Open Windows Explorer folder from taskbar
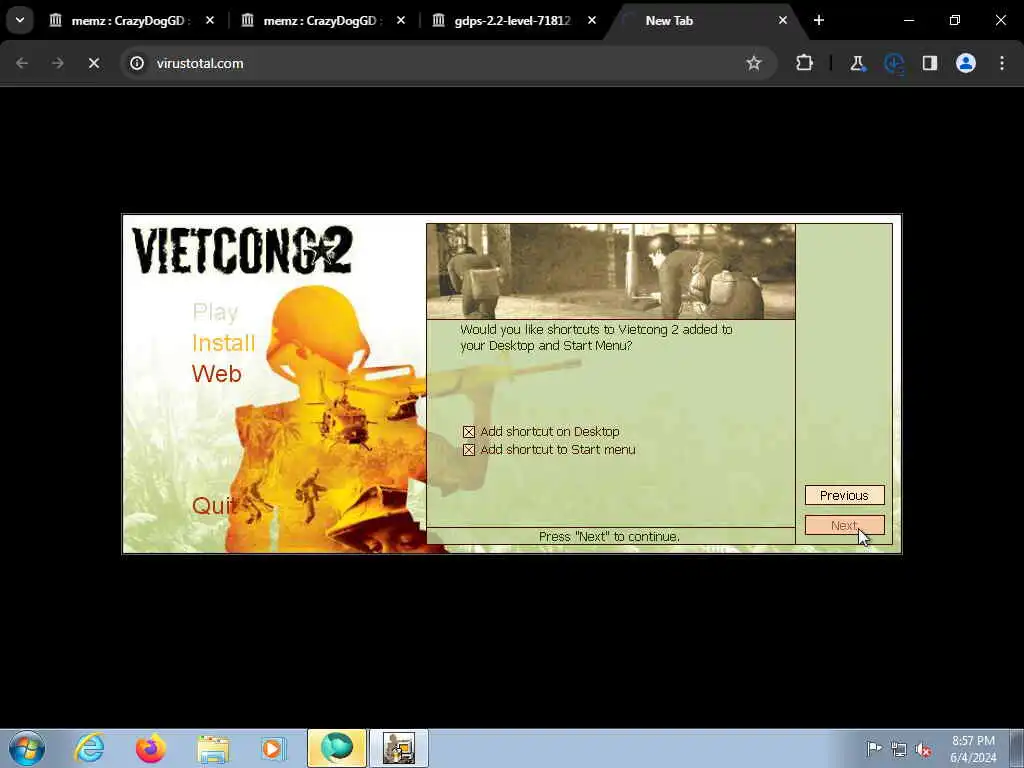Screen dimensions: 1024x768 (213, 748)
